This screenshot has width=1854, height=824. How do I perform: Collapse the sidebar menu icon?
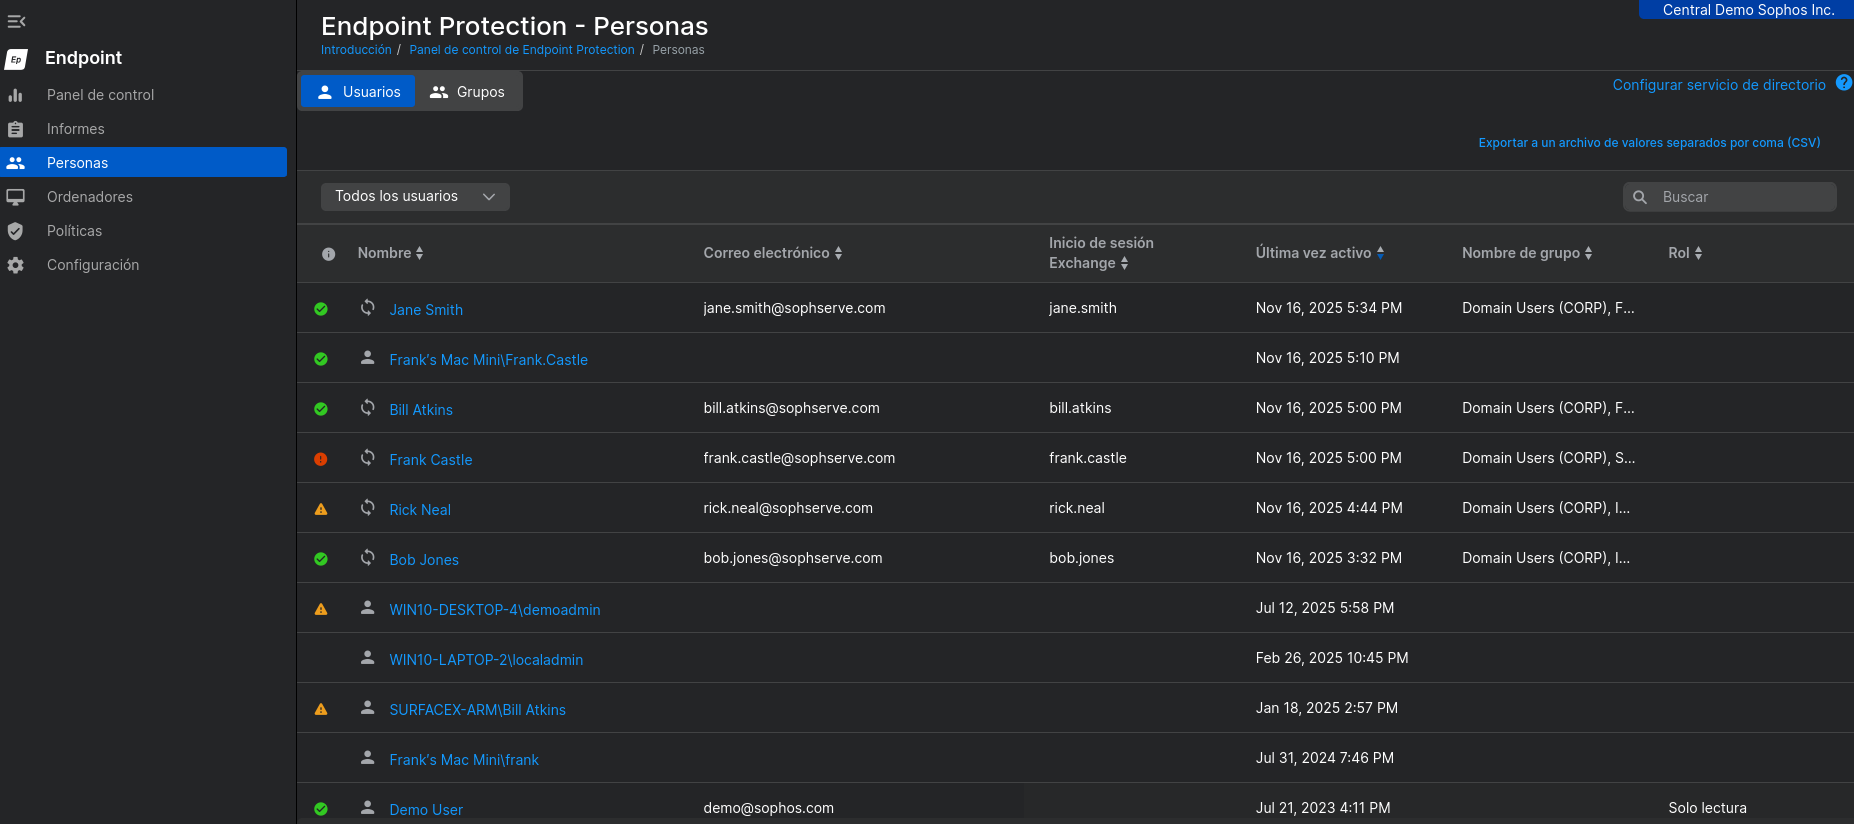pyautogui.click(x=16, y=21)
